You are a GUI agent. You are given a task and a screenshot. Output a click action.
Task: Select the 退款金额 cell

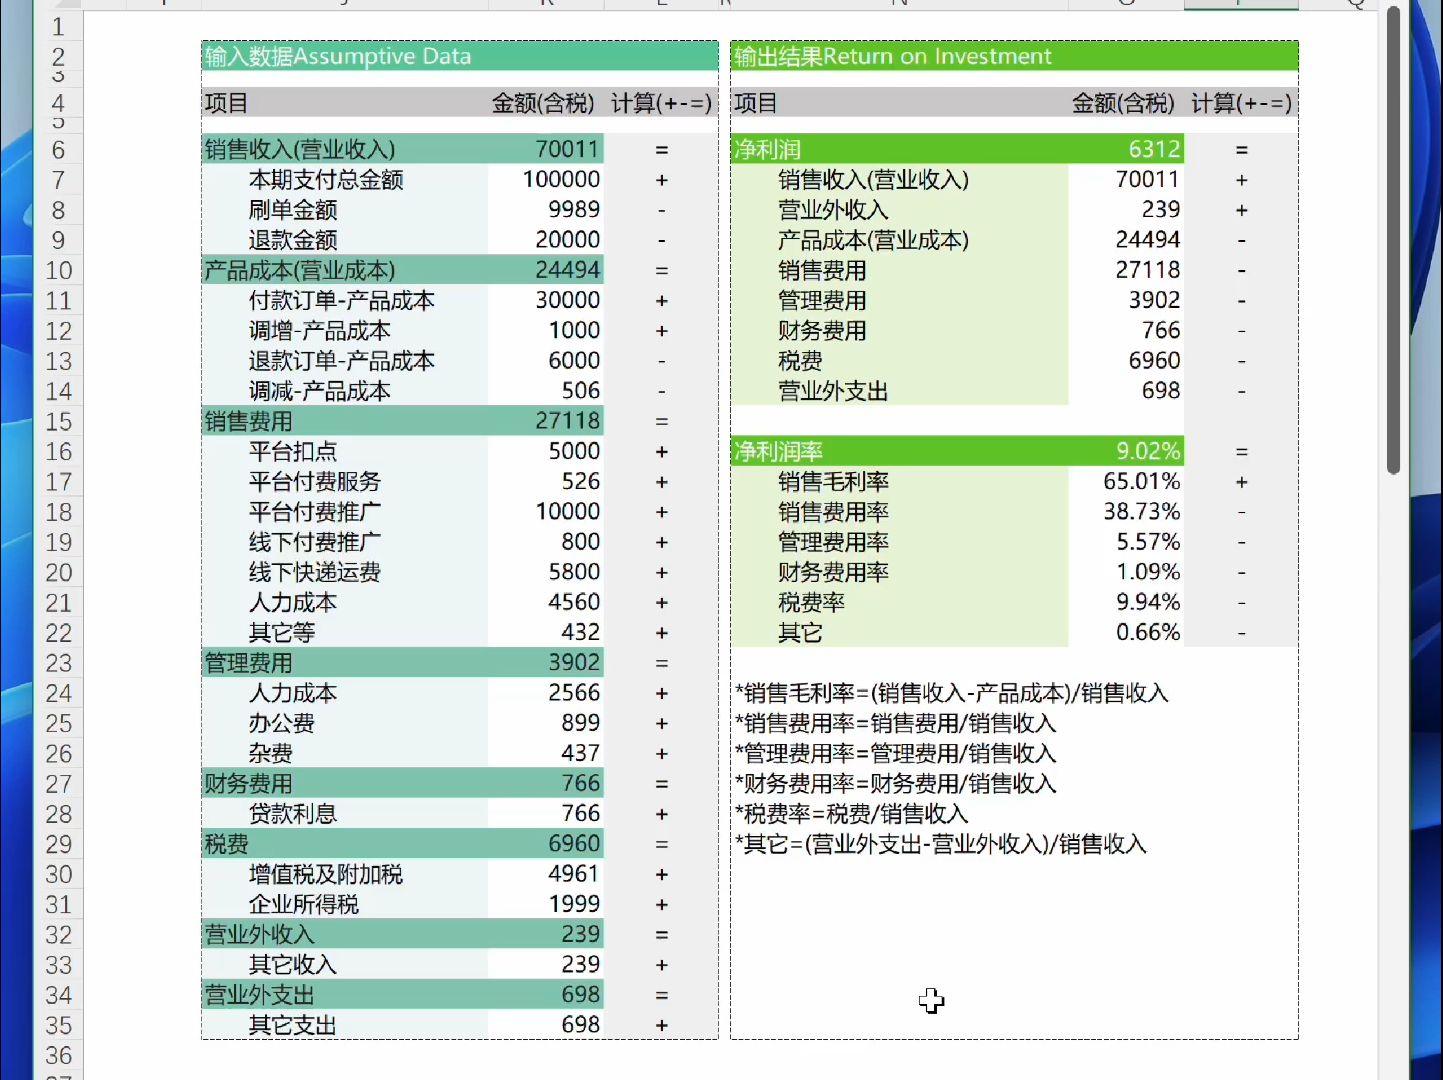click(x=345, y=240)
